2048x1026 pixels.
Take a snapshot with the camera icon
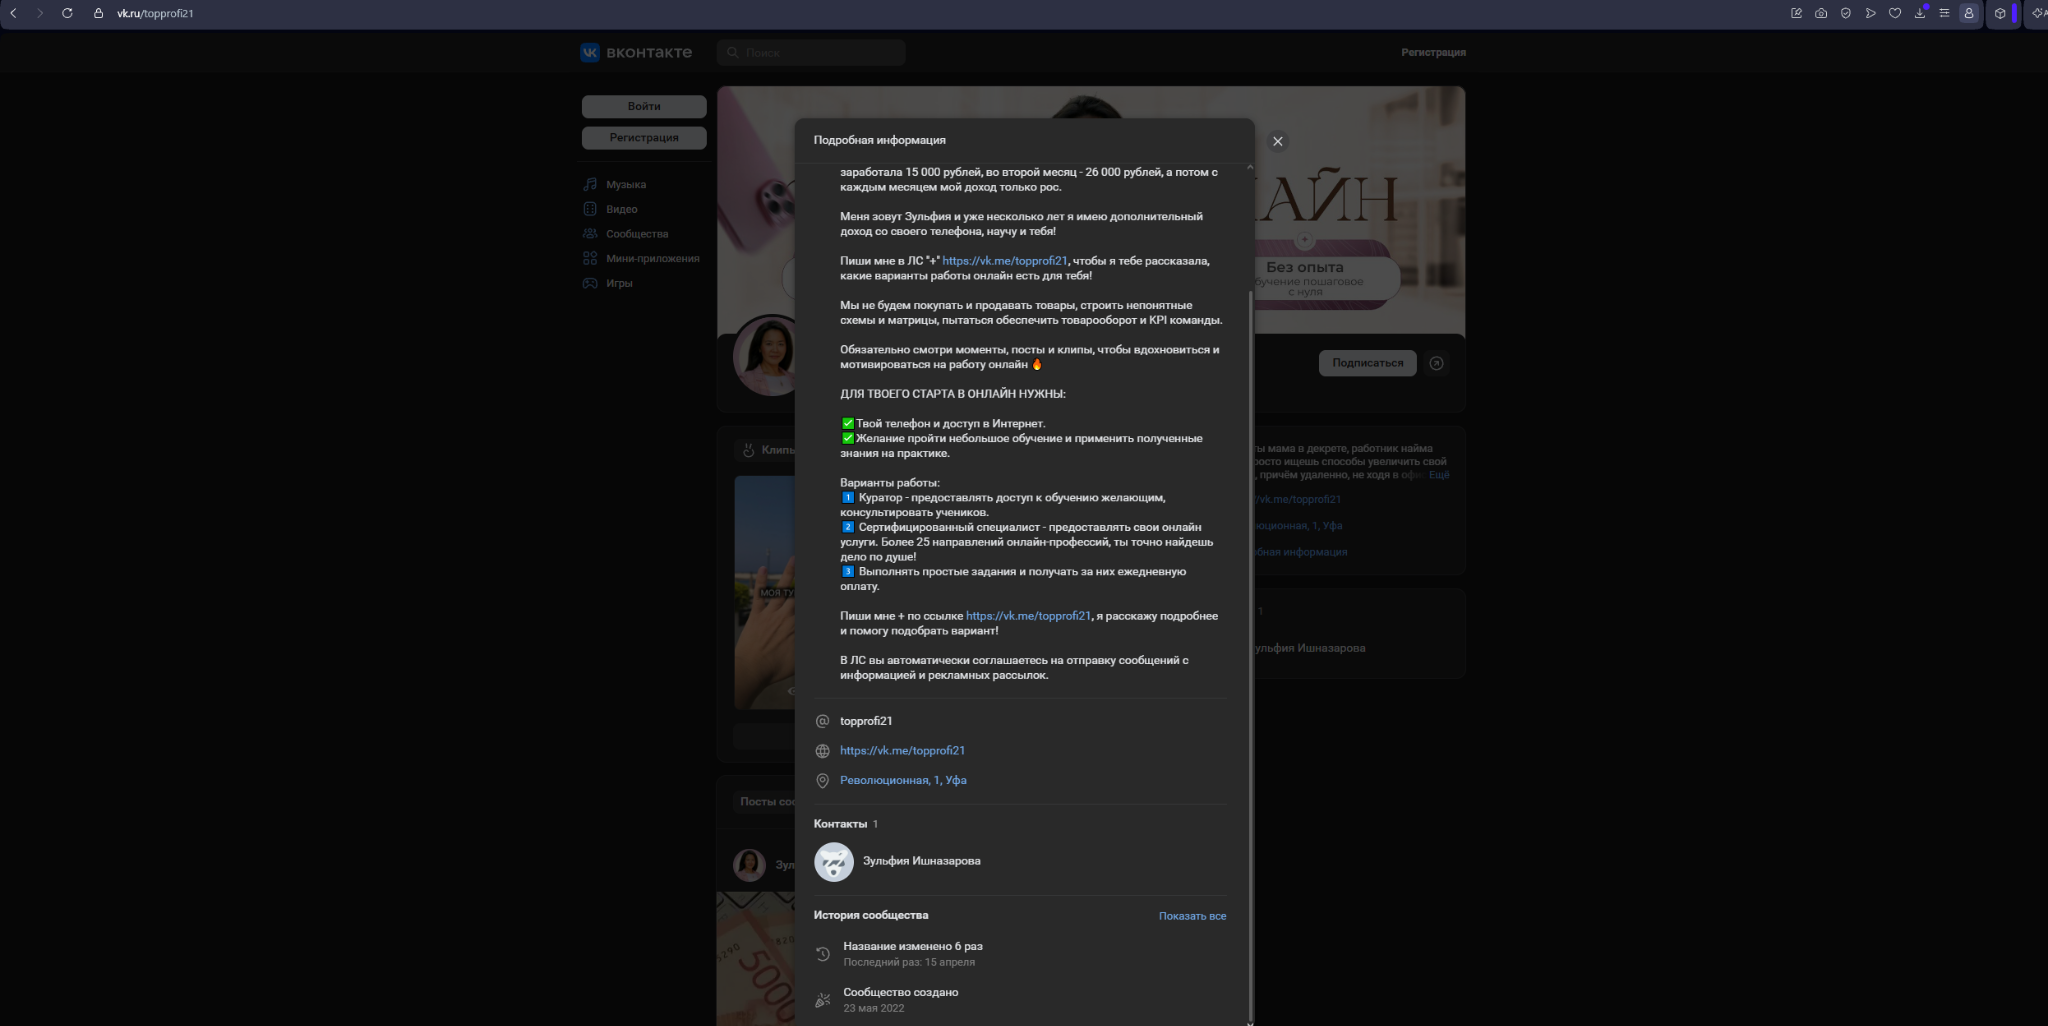point(1821,13)
